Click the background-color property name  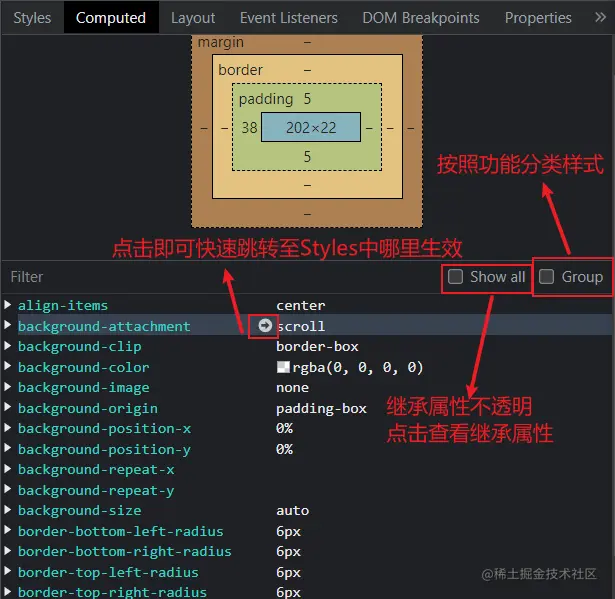tap(84, 367)
